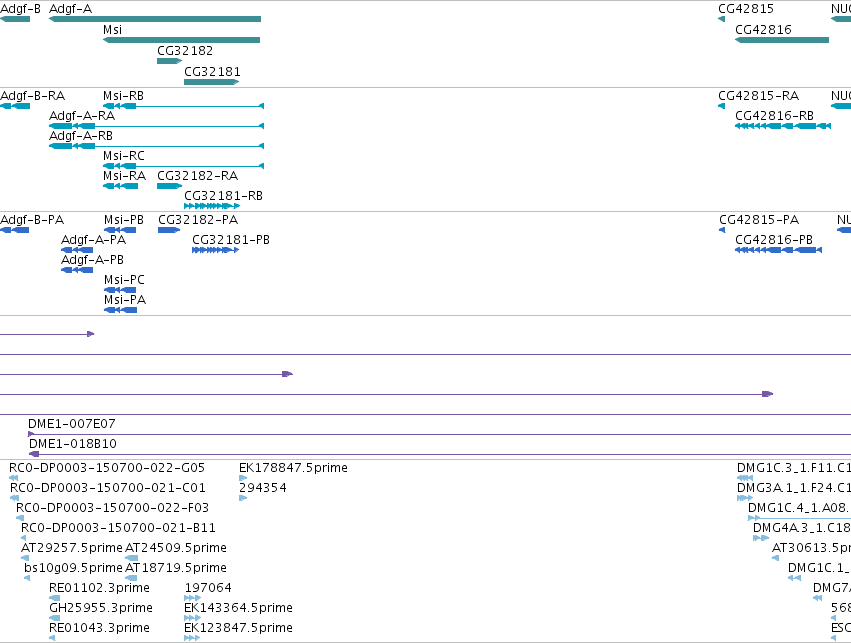Image resolution: width=851 pixels, height=643 pixels.
Task: Select the arrow glyph under the CG32181-RB label
Action: click(x=212, y=206)
